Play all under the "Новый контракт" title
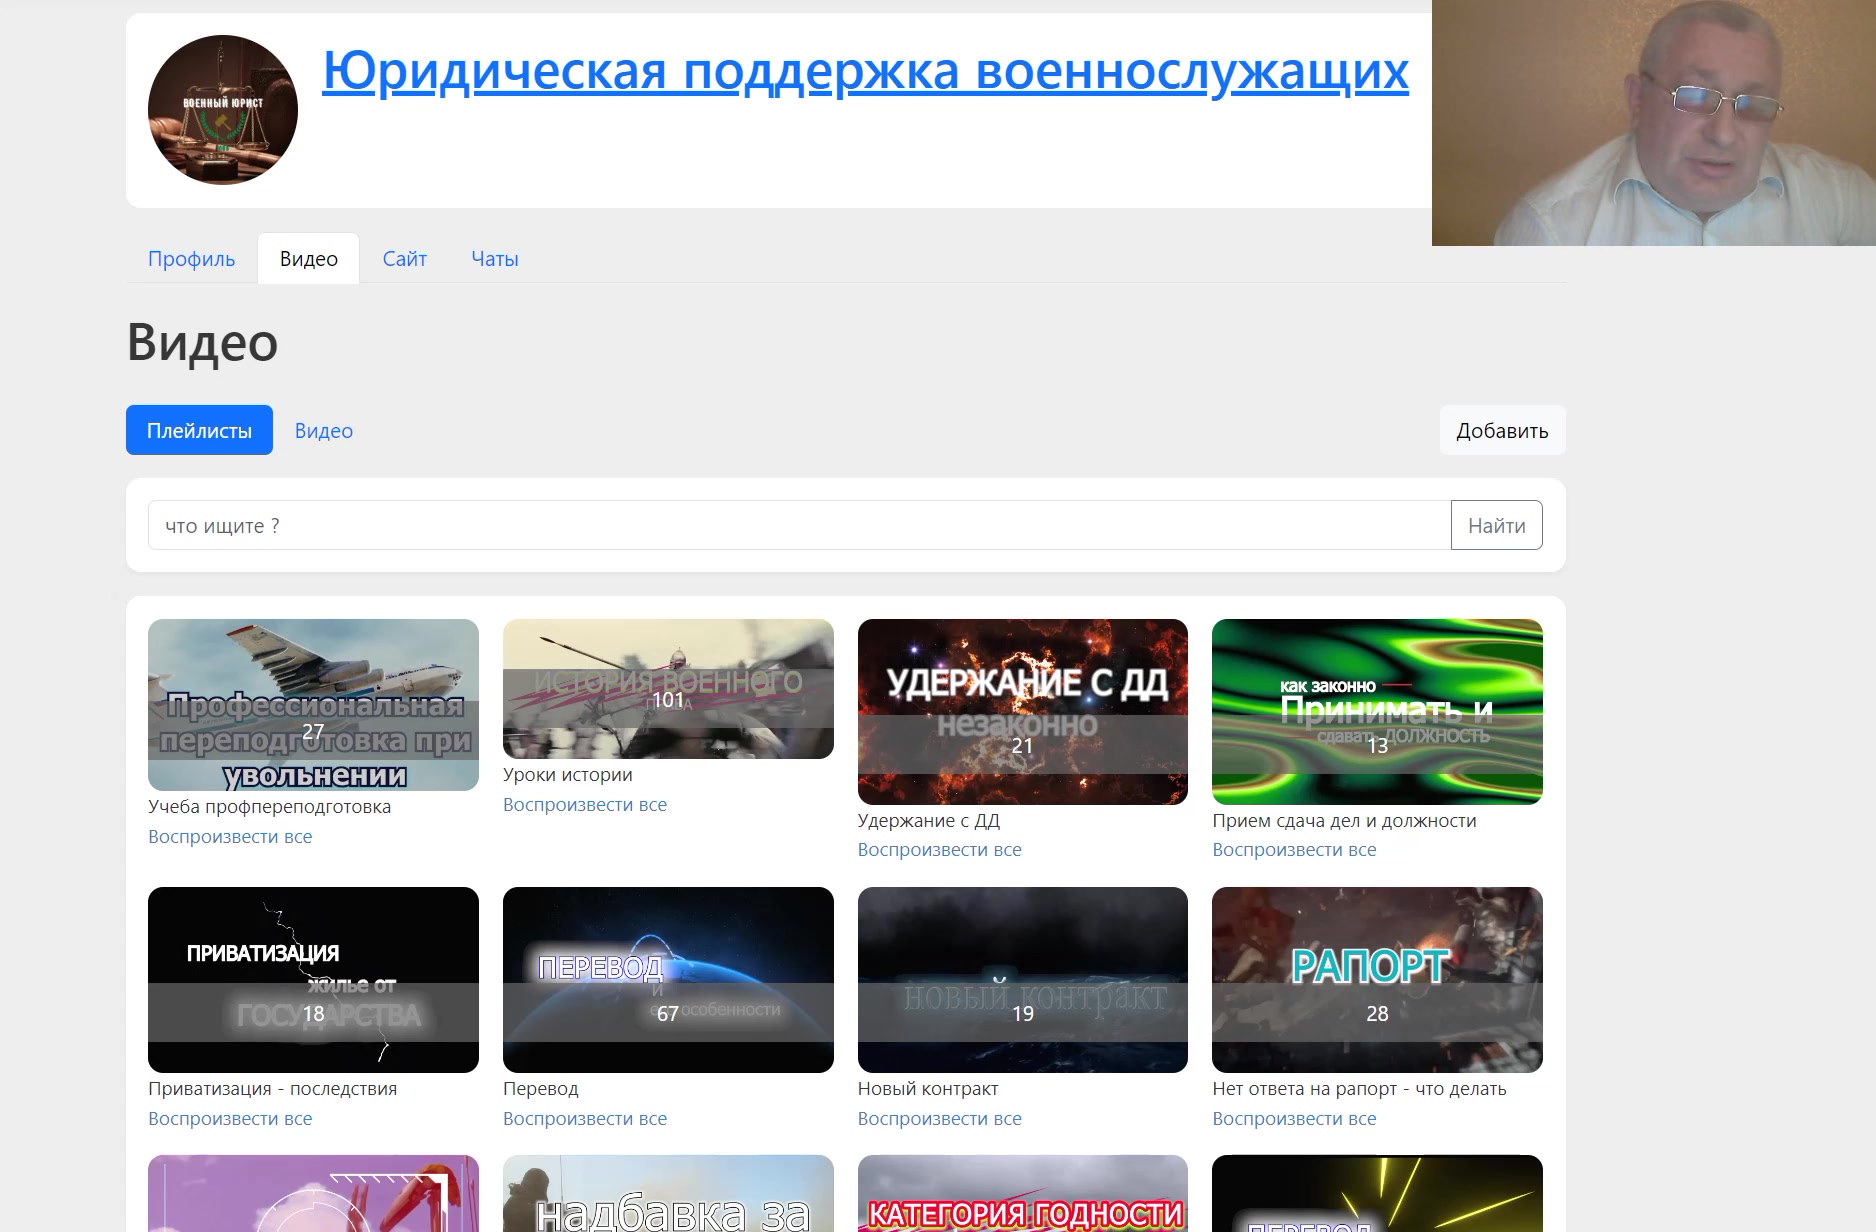 click(x=939, y=1119)
